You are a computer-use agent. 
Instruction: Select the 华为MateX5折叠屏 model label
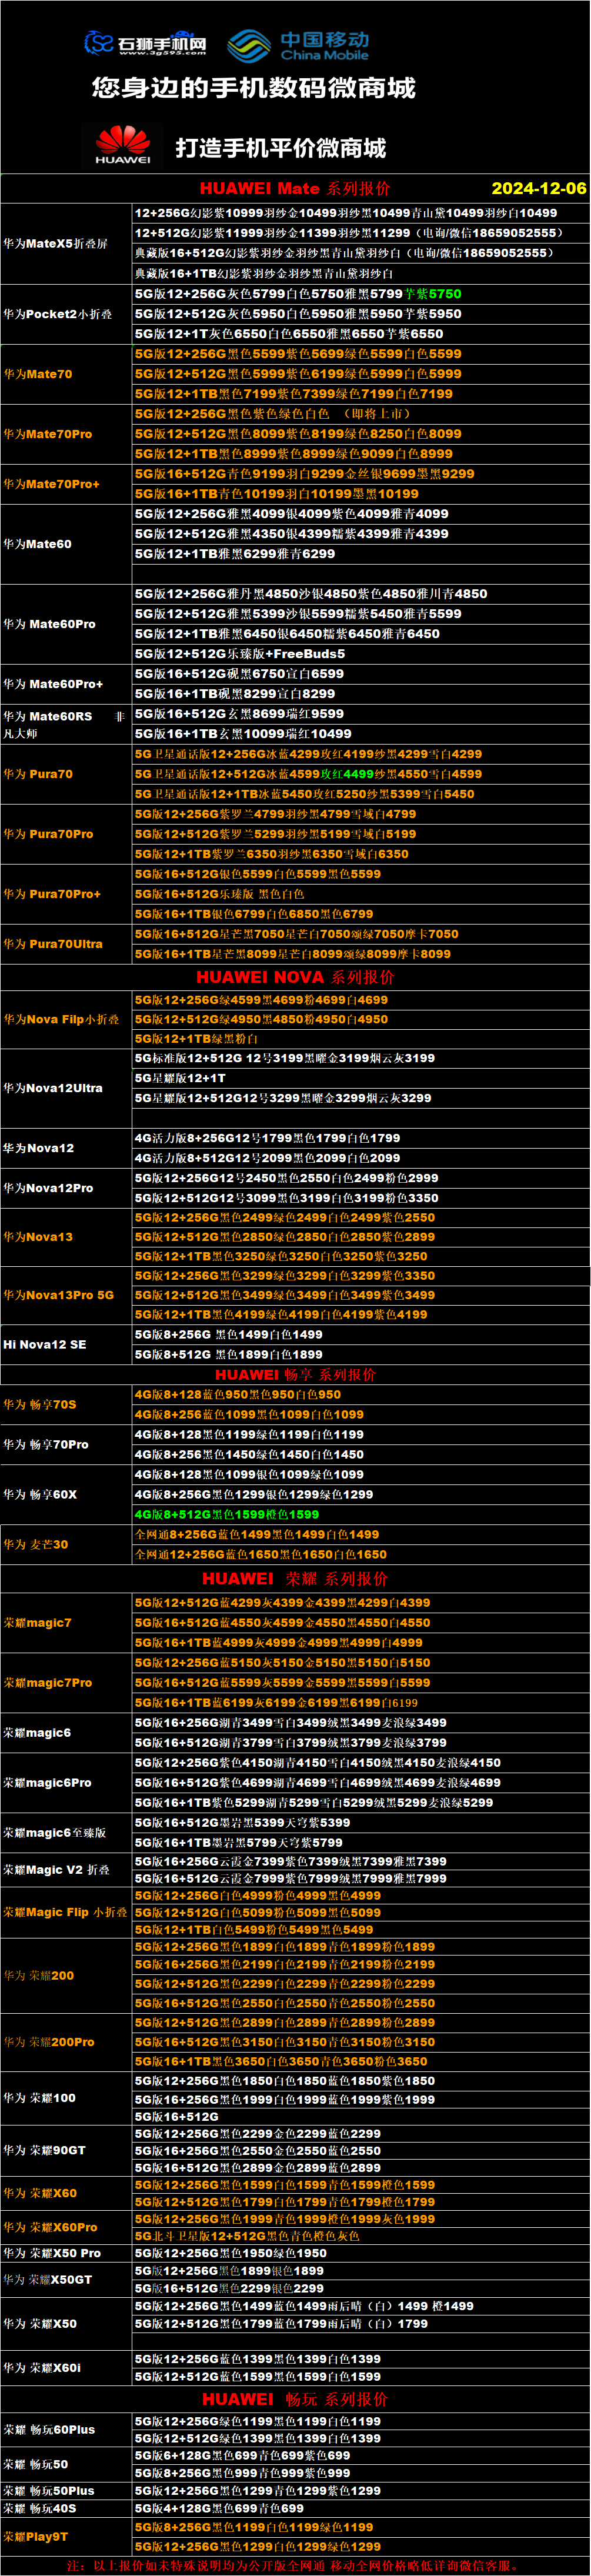[55, 244]
